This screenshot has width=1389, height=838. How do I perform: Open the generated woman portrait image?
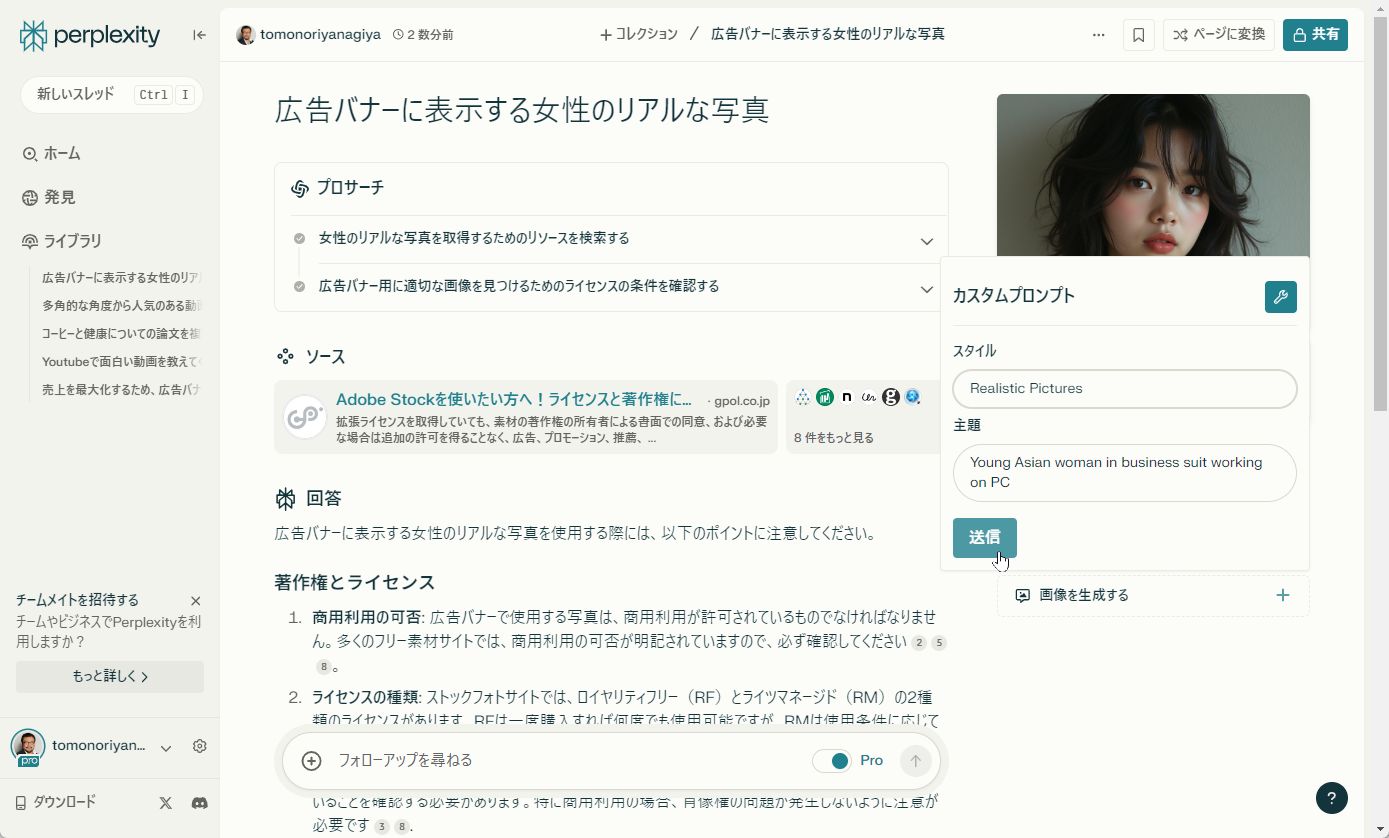(1152, 170)
